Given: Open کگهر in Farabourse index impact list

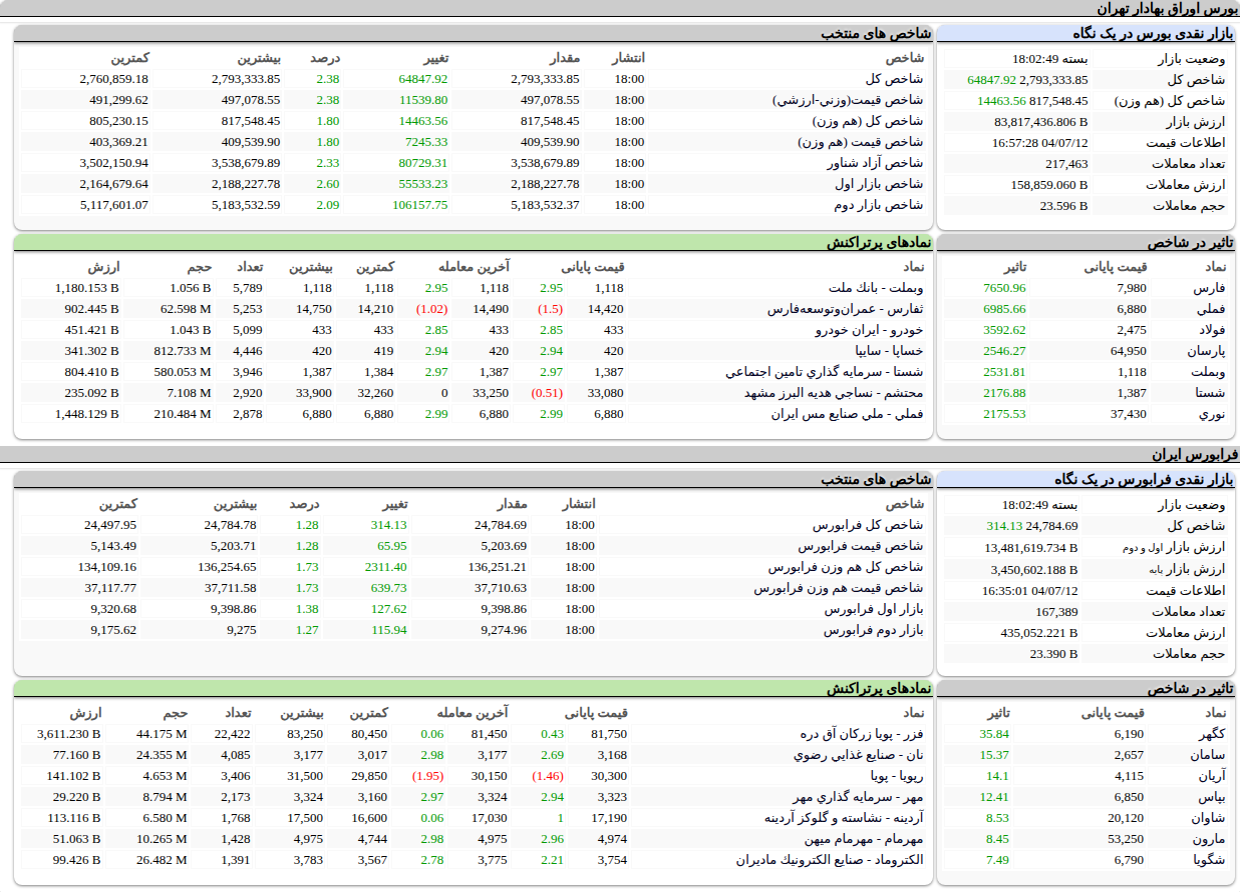Looking at the screenshot, I should tap(1210, 734).
